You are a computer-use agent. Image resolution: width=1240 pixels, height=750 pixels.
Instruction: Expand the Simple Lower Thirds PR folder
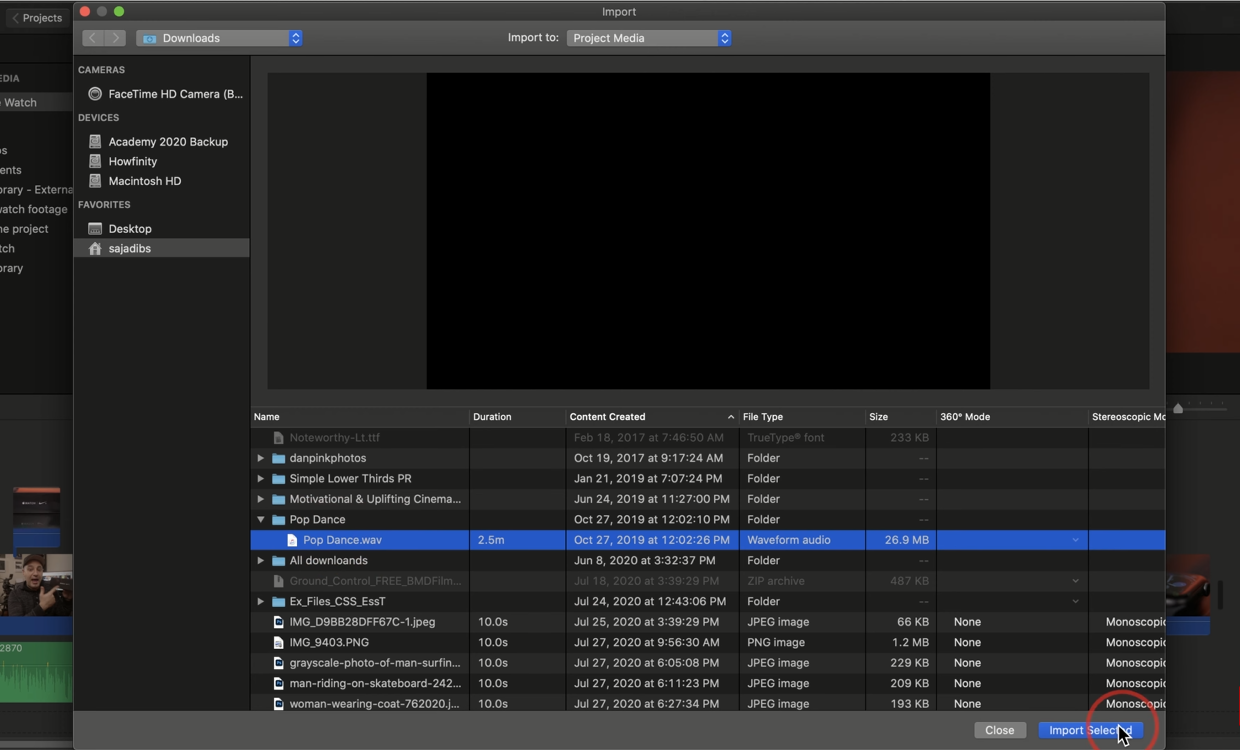pos(261,479)
